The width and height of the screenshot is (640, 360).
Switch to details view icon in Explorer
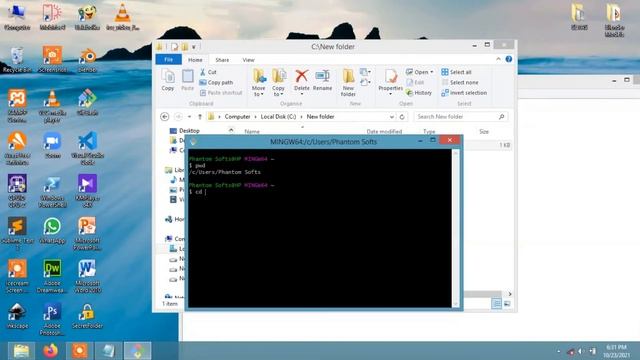pyautogui.click(x=496, y=304)
